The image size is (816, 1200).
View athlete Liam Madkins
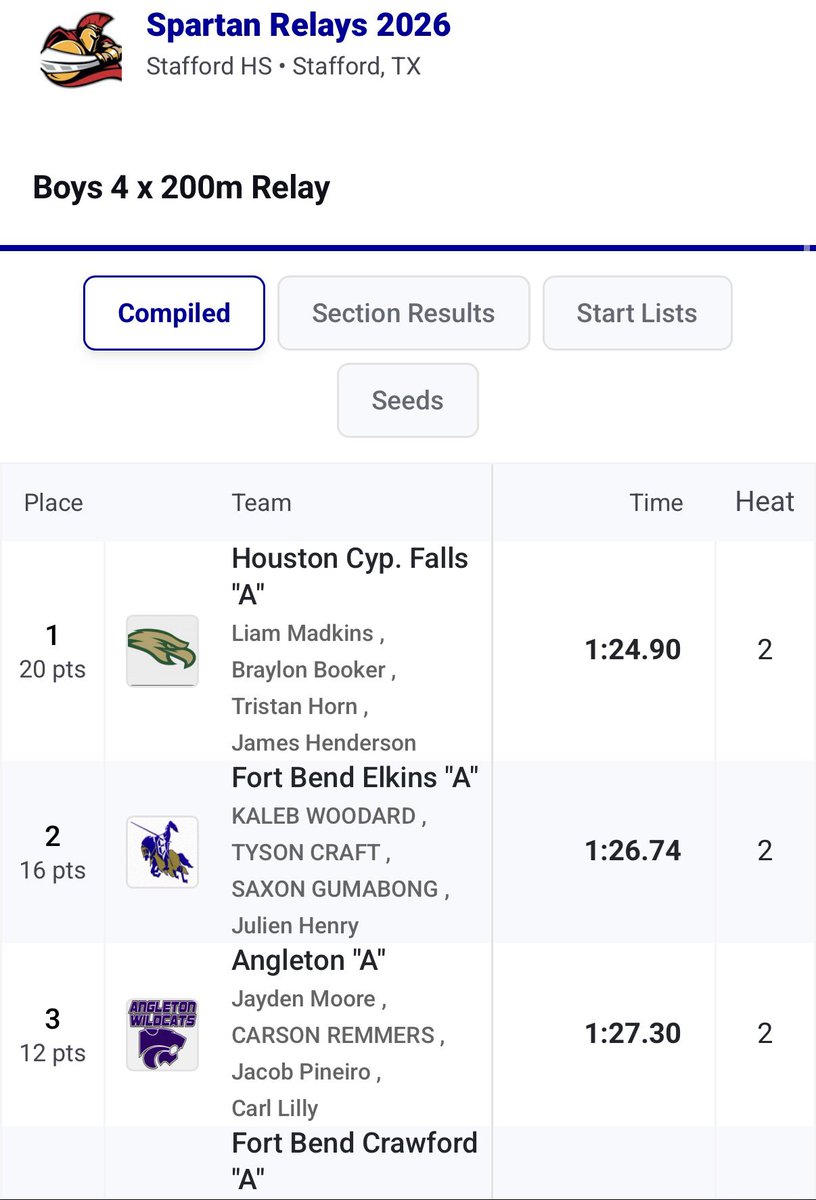point(302,634)
